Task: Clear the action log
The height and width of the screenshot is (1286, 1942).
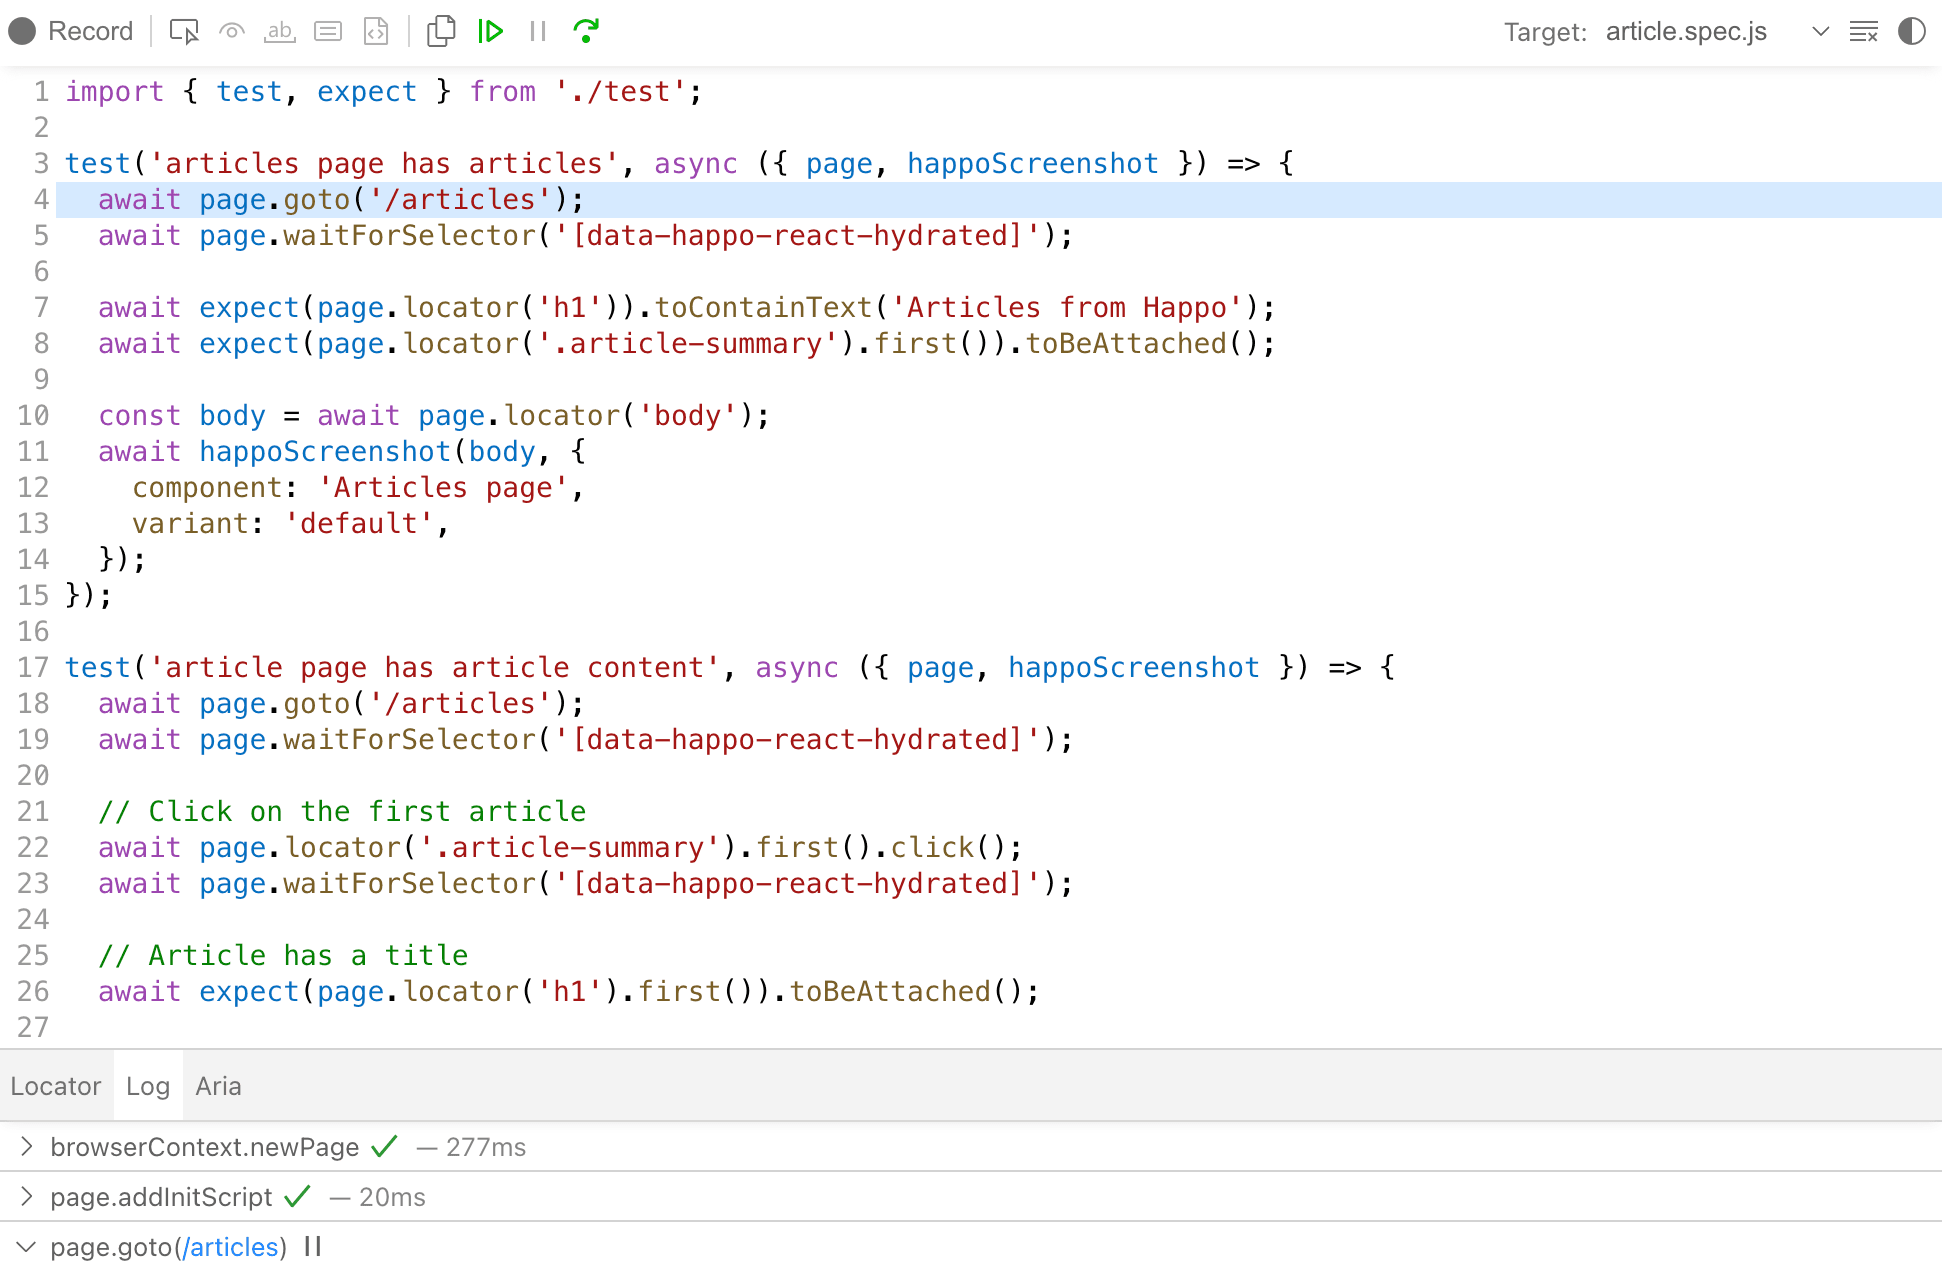Action: click(1864, 31)
